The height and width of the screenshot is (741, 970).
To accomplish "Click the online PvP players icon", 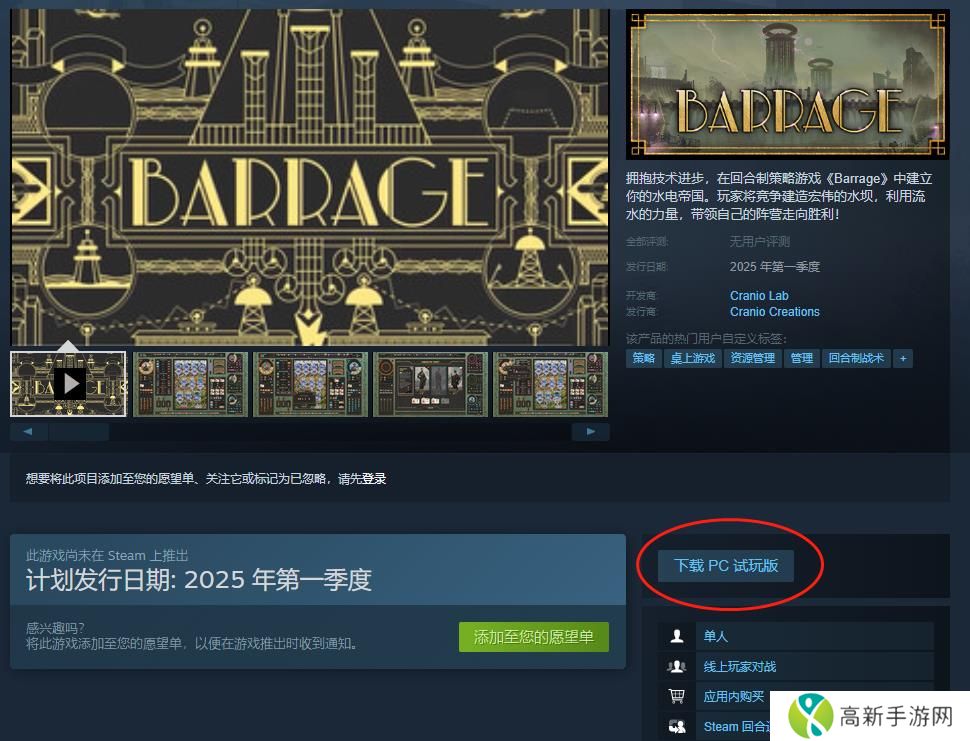I will pyautogui.click(x=677, y=666).
